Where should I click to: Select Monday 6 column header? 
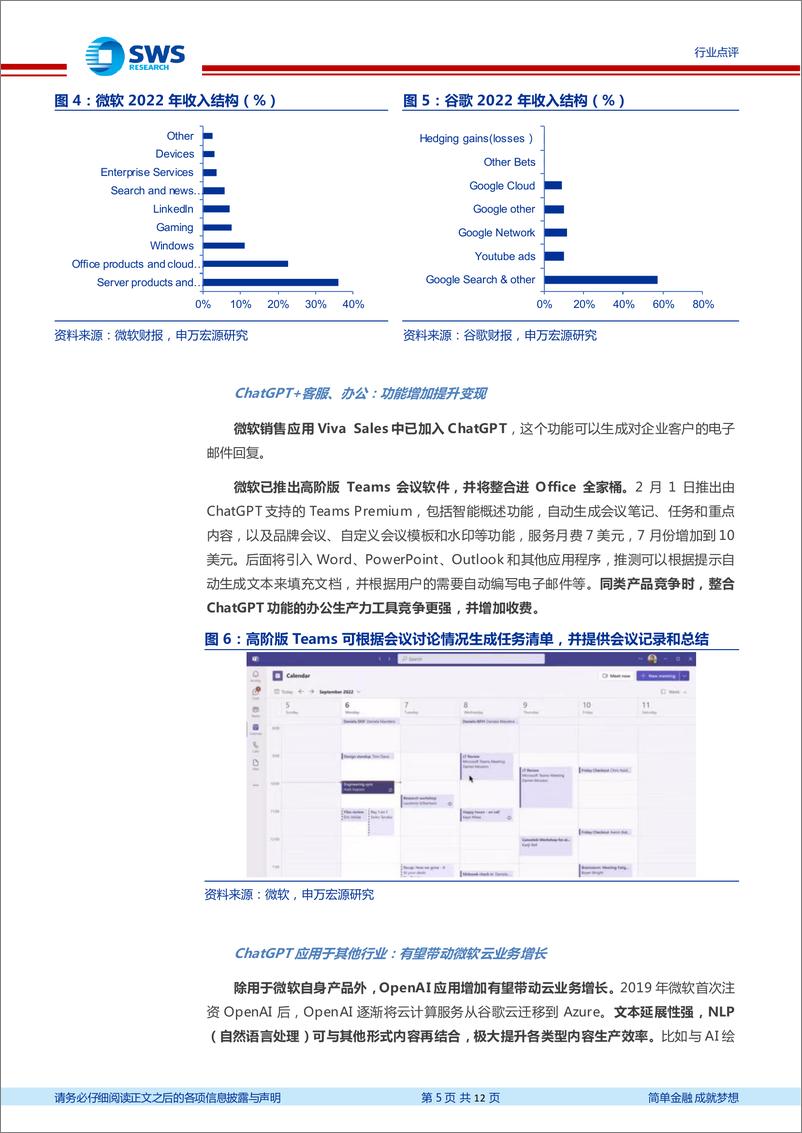point(370,707)
